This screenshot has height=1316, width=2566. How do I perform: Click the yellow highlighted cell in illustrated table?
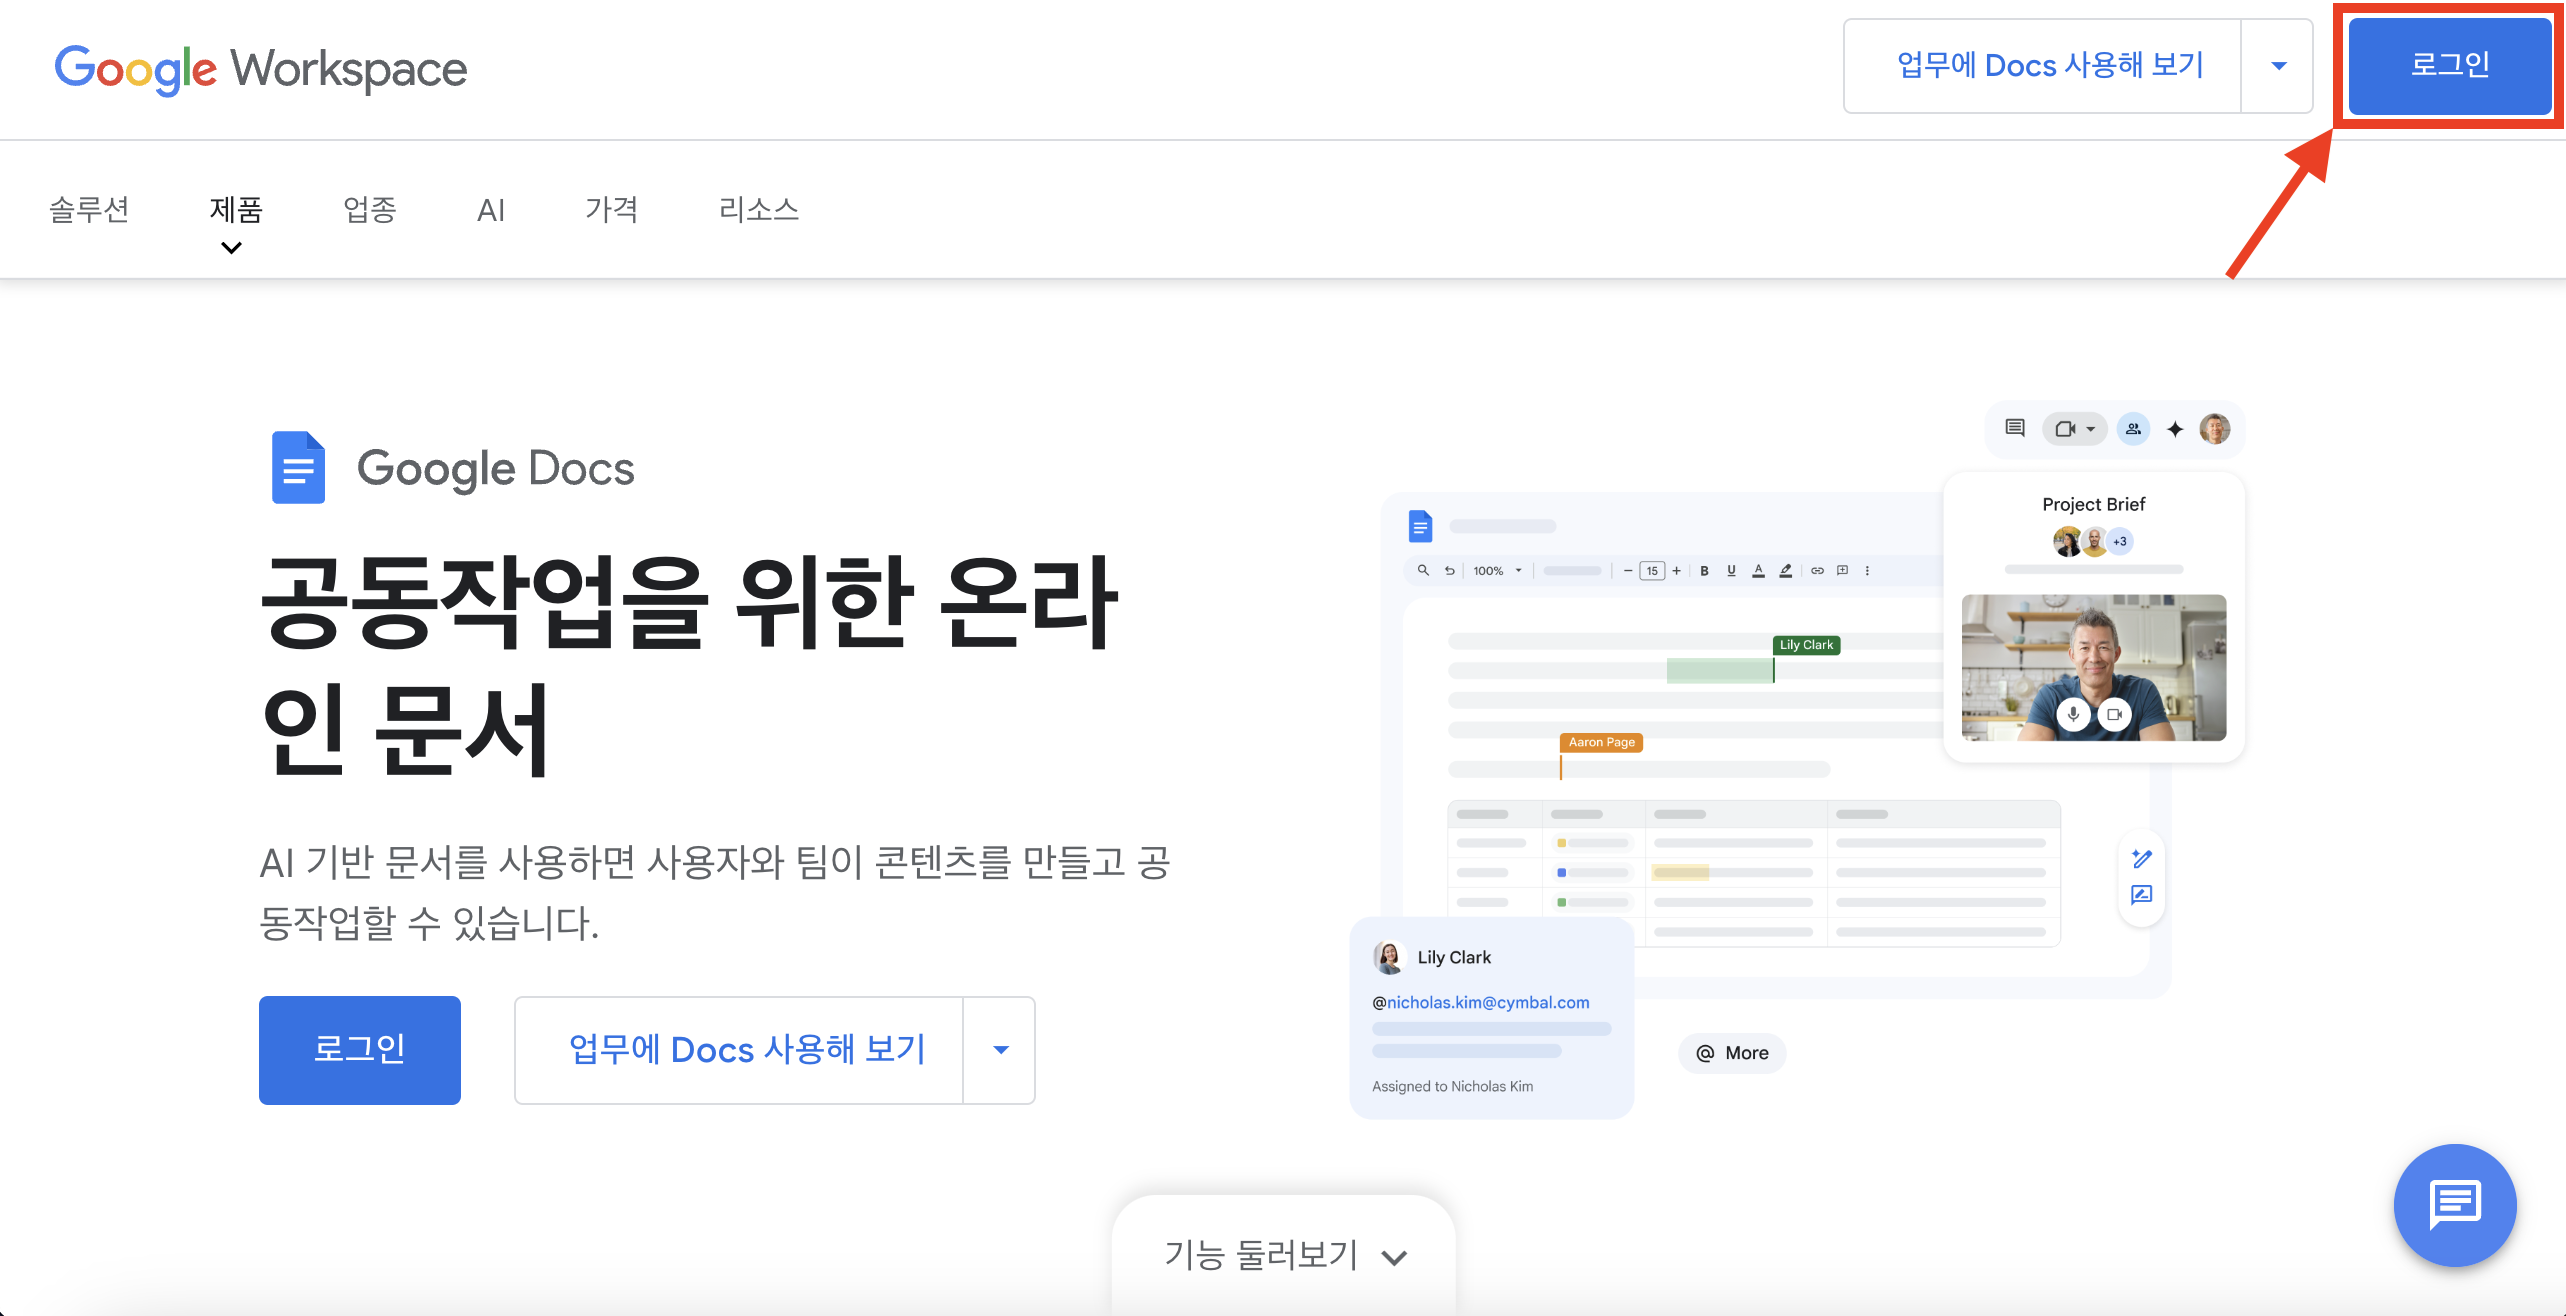[x=1680, y=873]
